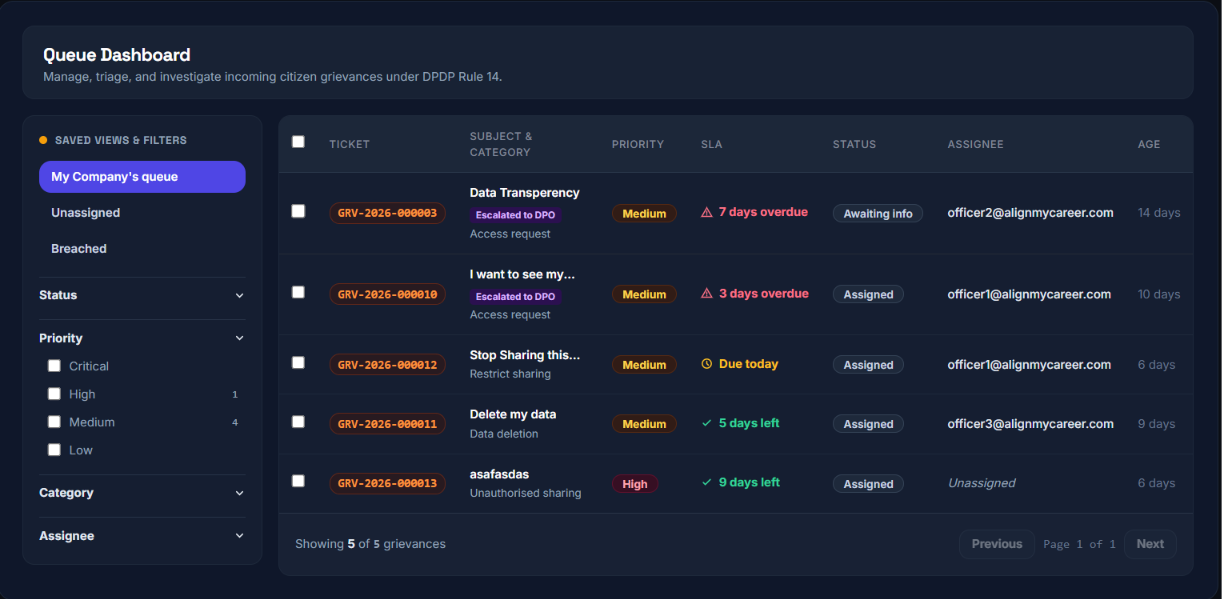Click the checkmark icon beside 5 days left

point(707,423)
